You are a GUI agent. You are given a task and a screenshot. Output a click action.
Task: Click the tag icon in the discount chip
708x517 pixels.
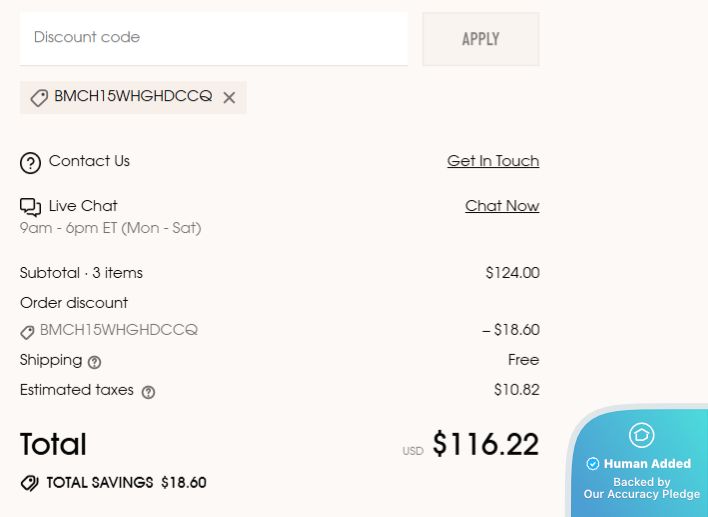[x=39, y=98]
